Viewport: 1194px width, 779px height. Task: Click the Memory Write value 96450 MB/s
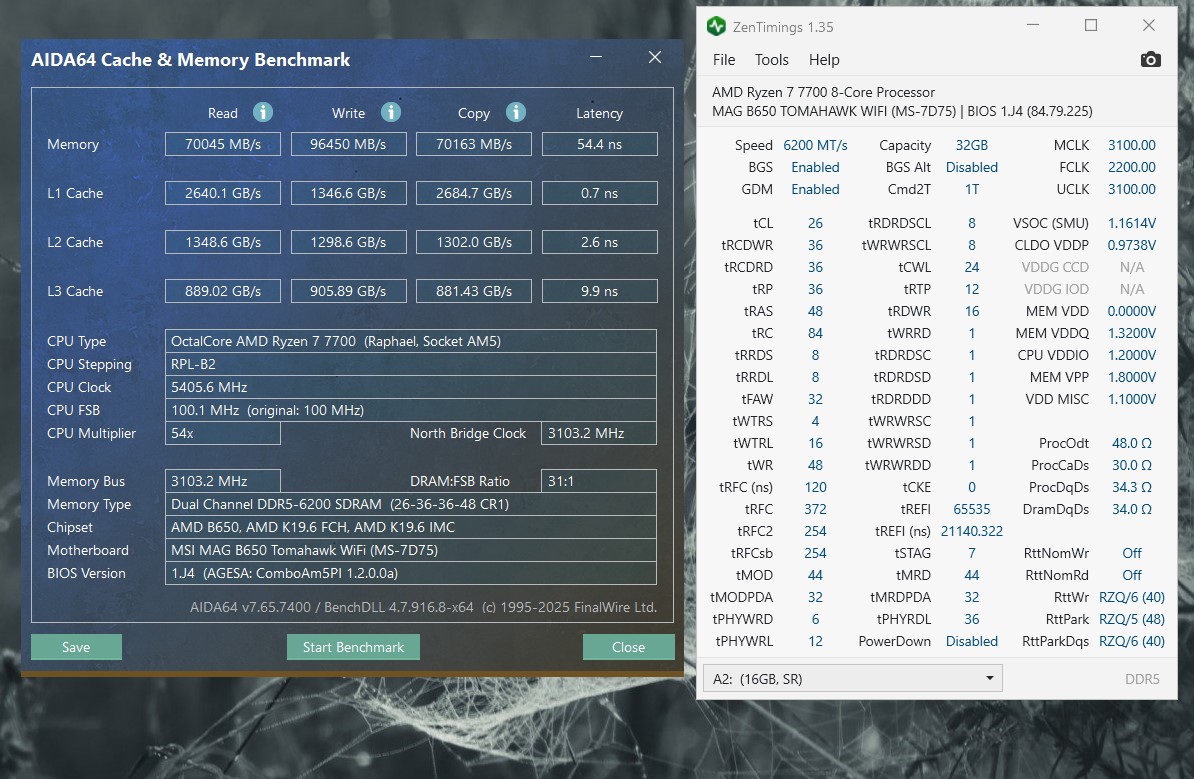click(348, 144)
